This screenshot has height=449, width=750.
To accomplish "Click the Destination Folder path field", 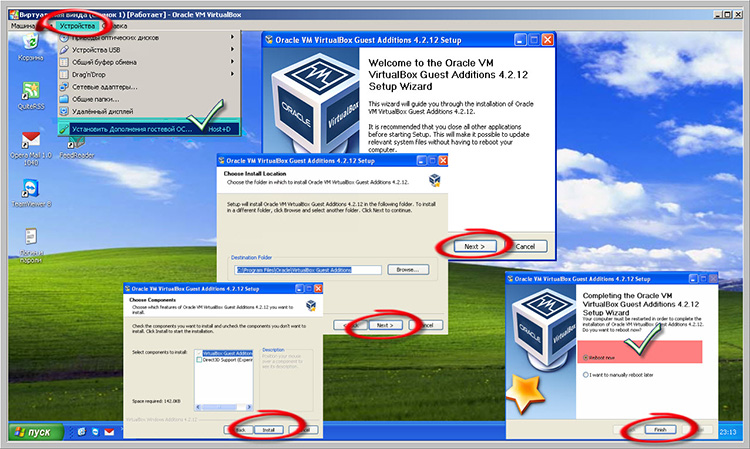I will point(308,270).
